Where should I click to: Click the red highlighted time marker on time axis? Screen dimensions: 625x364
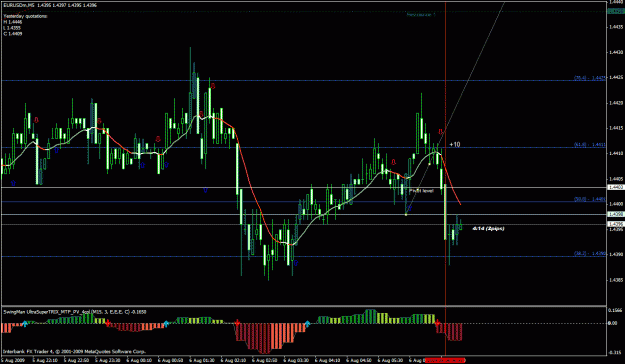[445, 360]
